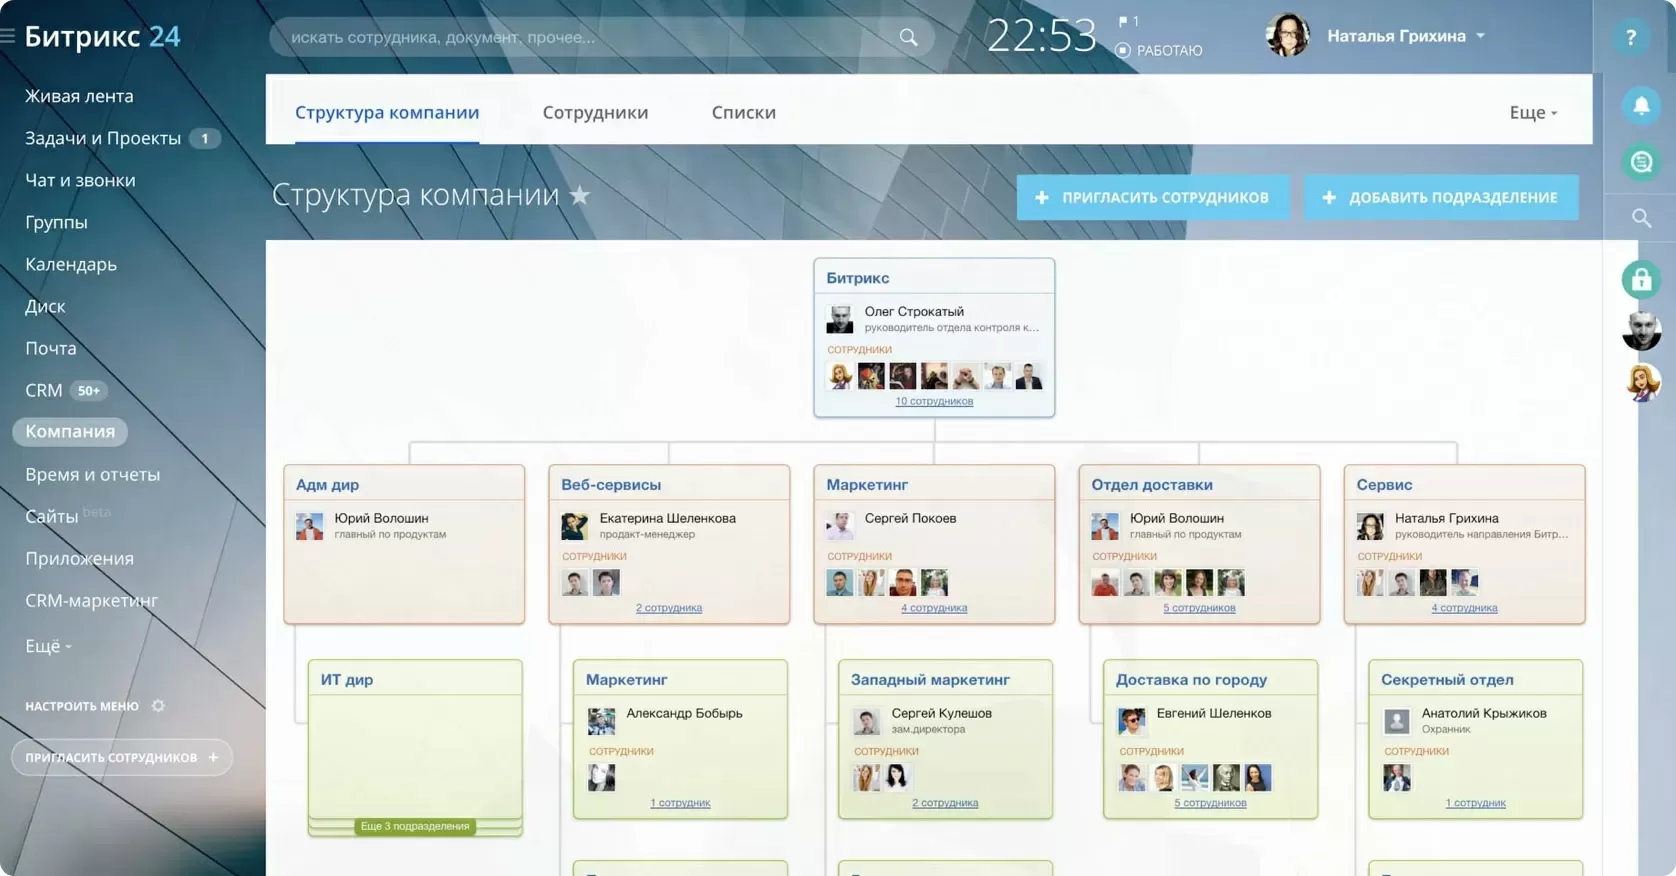Select Компания in sidebar
The image size is (1676, 876).
[x=70, y=431]
